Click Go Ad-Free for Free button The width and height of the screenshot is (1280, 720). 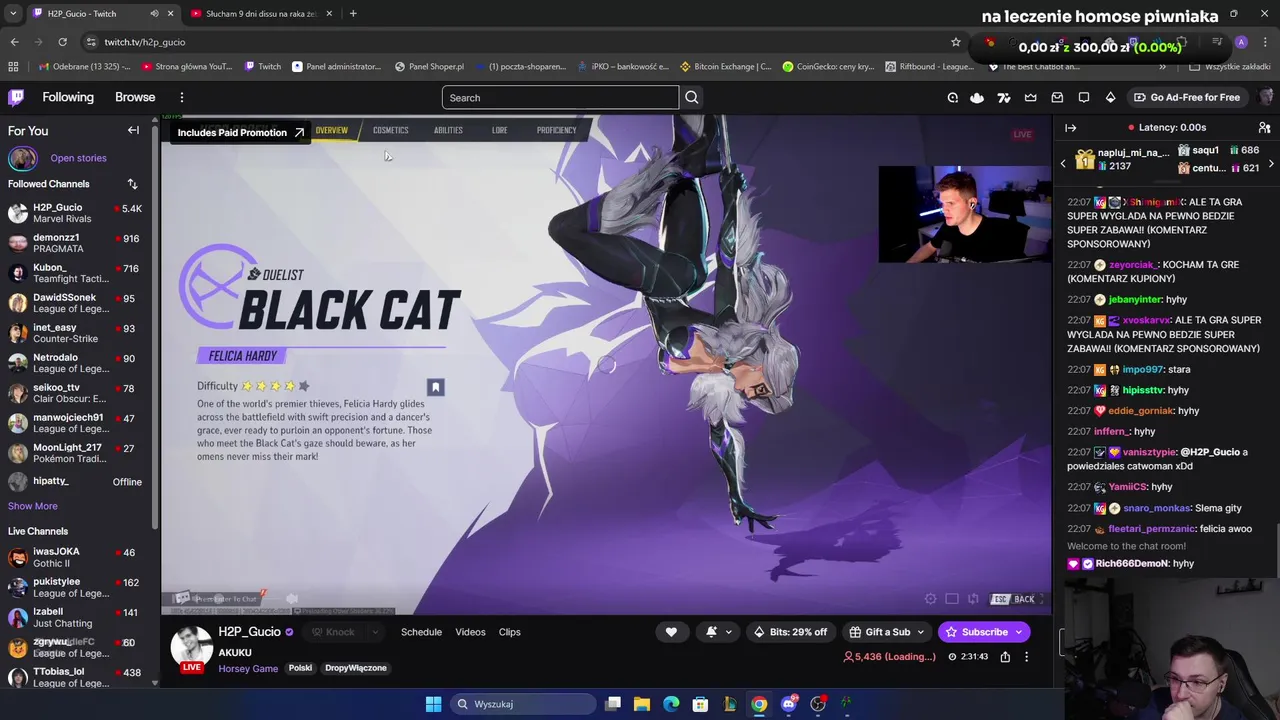[1187, 97]
